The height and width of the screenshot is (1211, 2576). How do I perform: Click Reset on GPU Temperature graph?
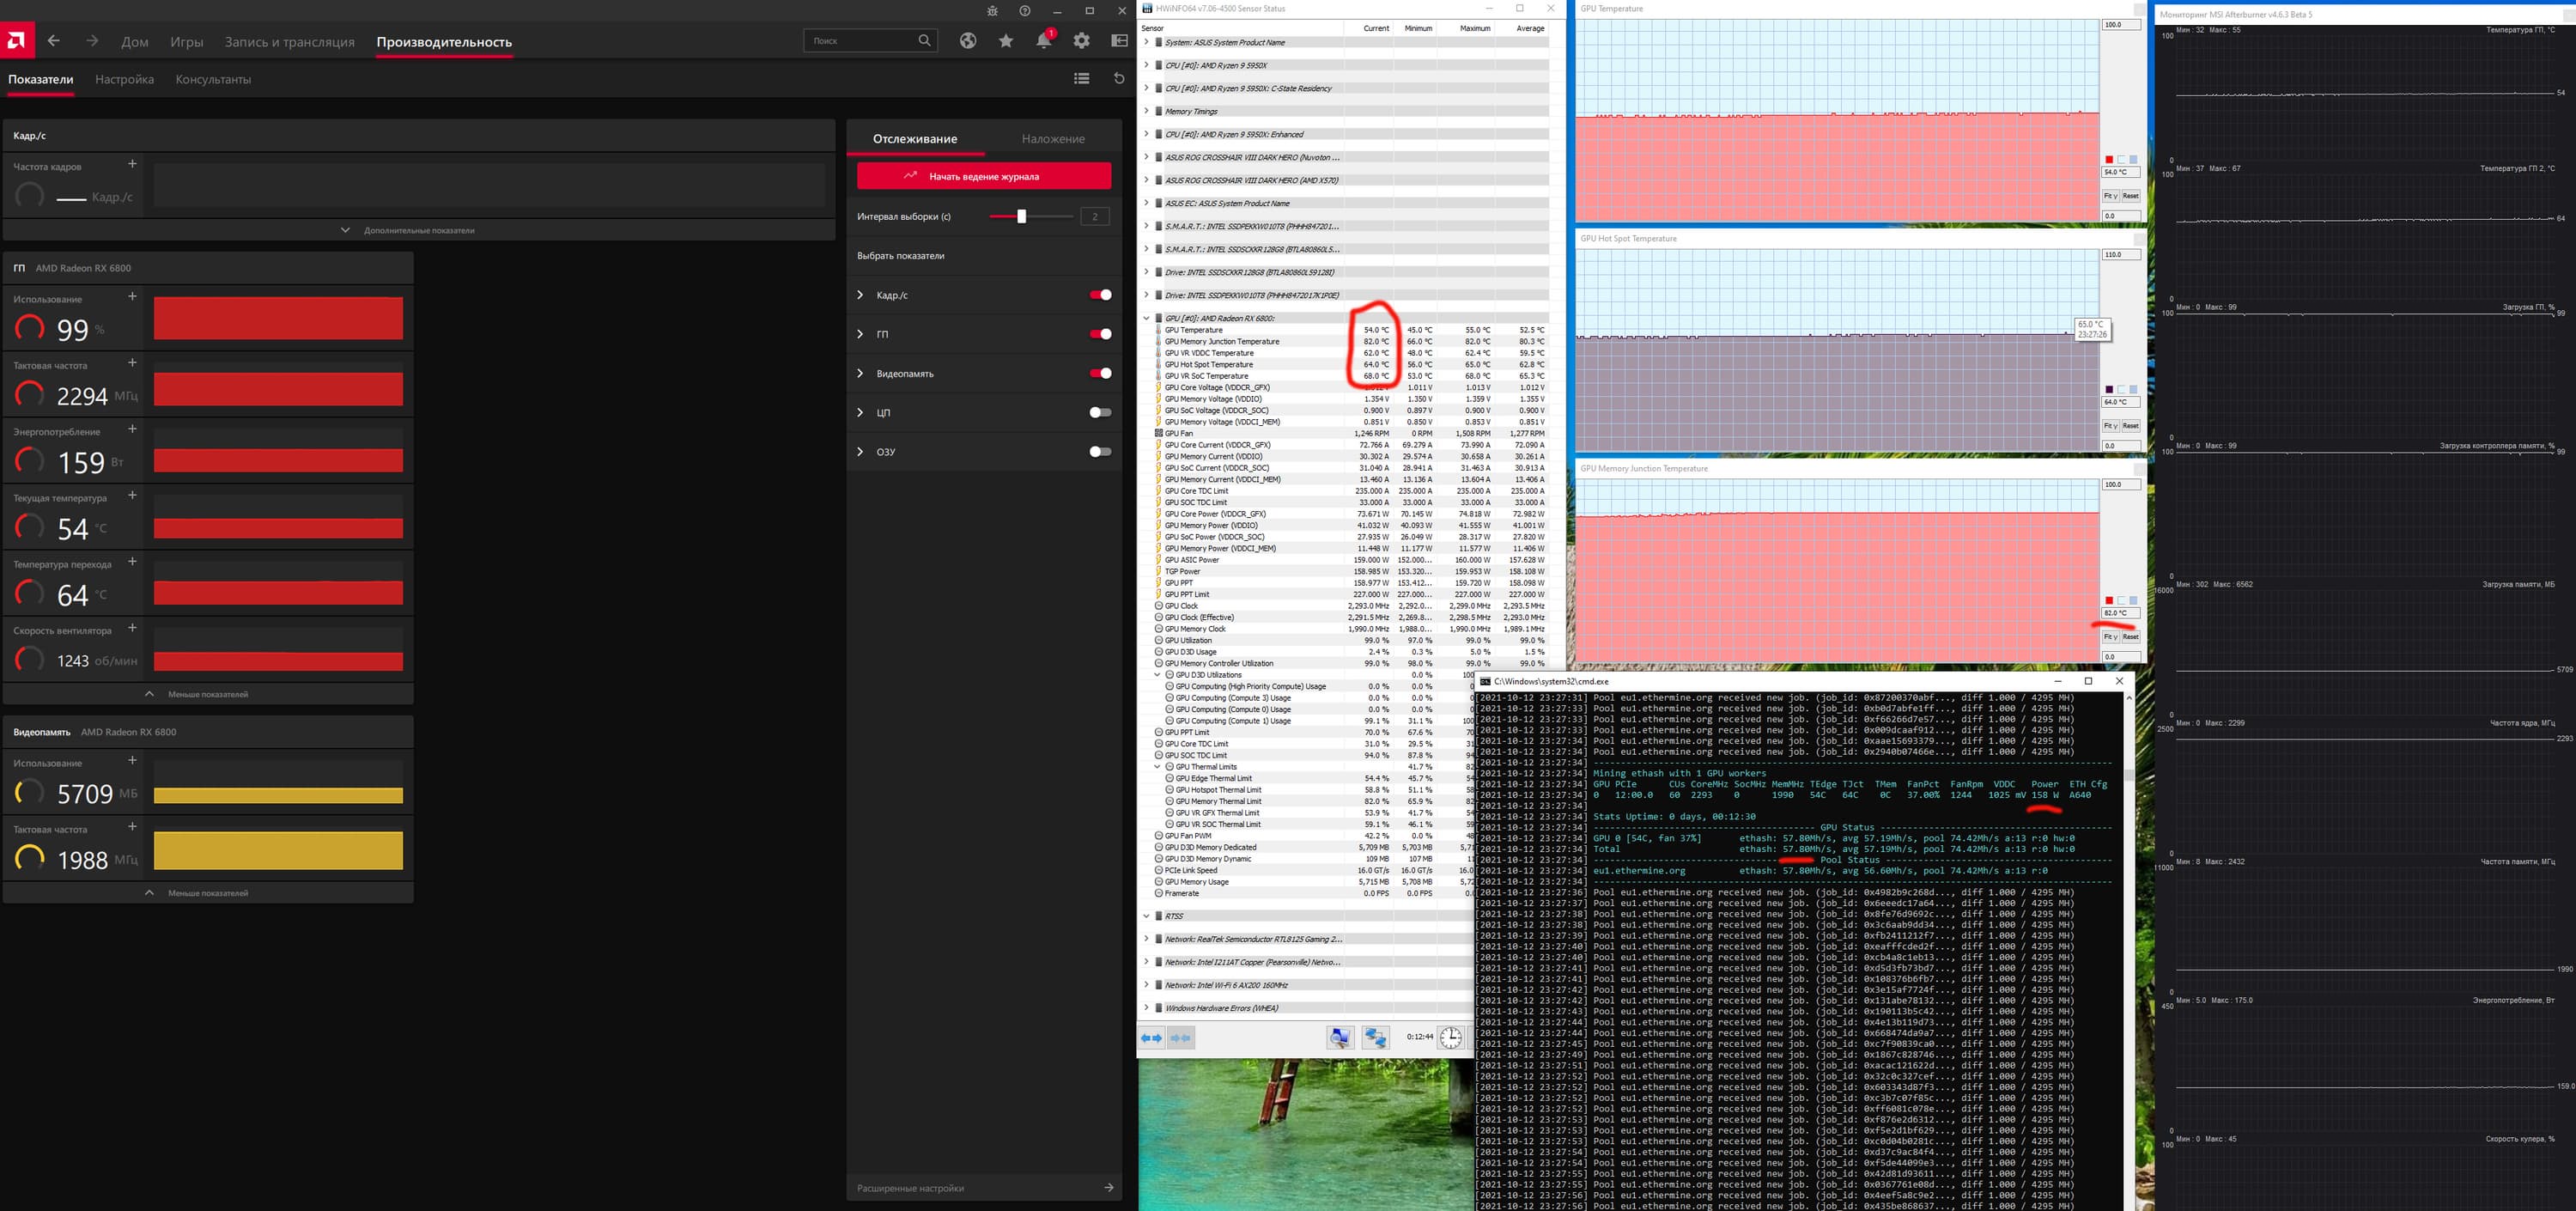pyautogui.click(x=2130, y=196)
